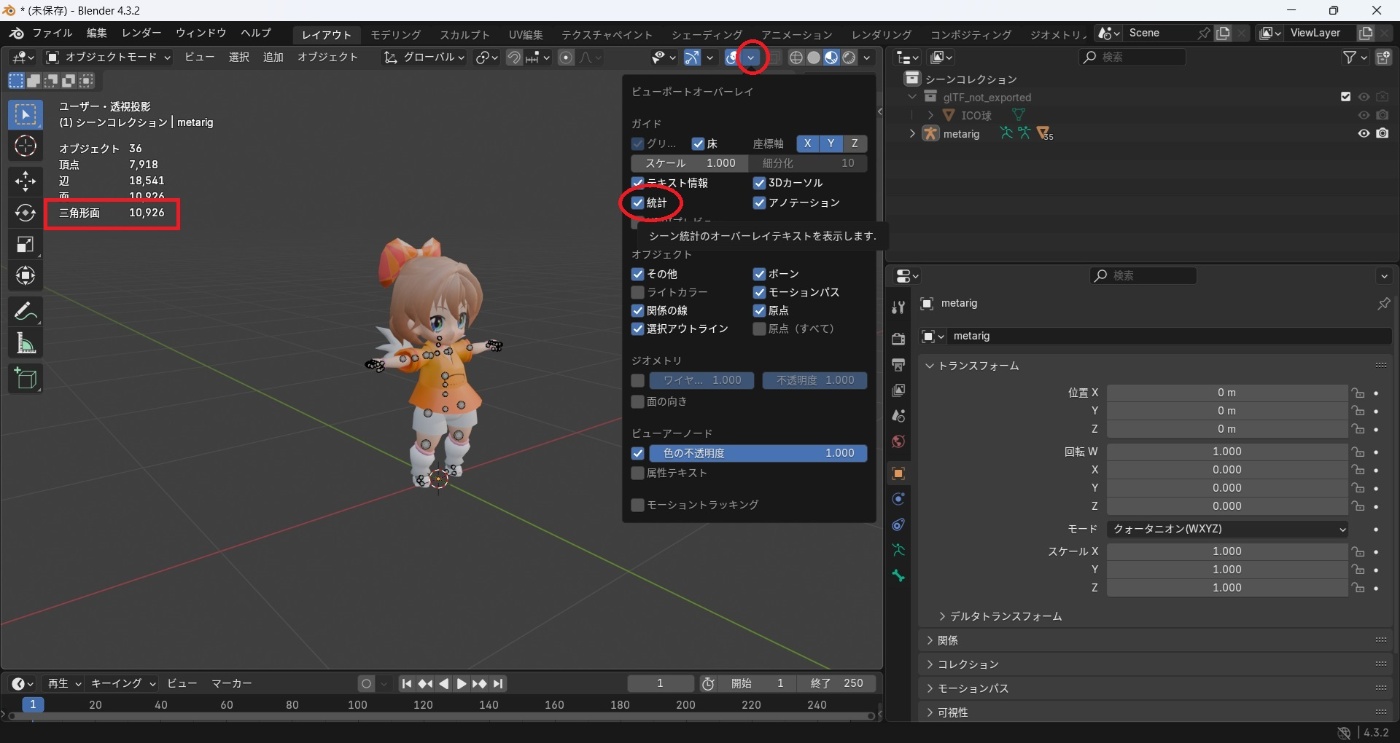
Task: Open the マーカー menu in timeline
Action: coord(231,684)
